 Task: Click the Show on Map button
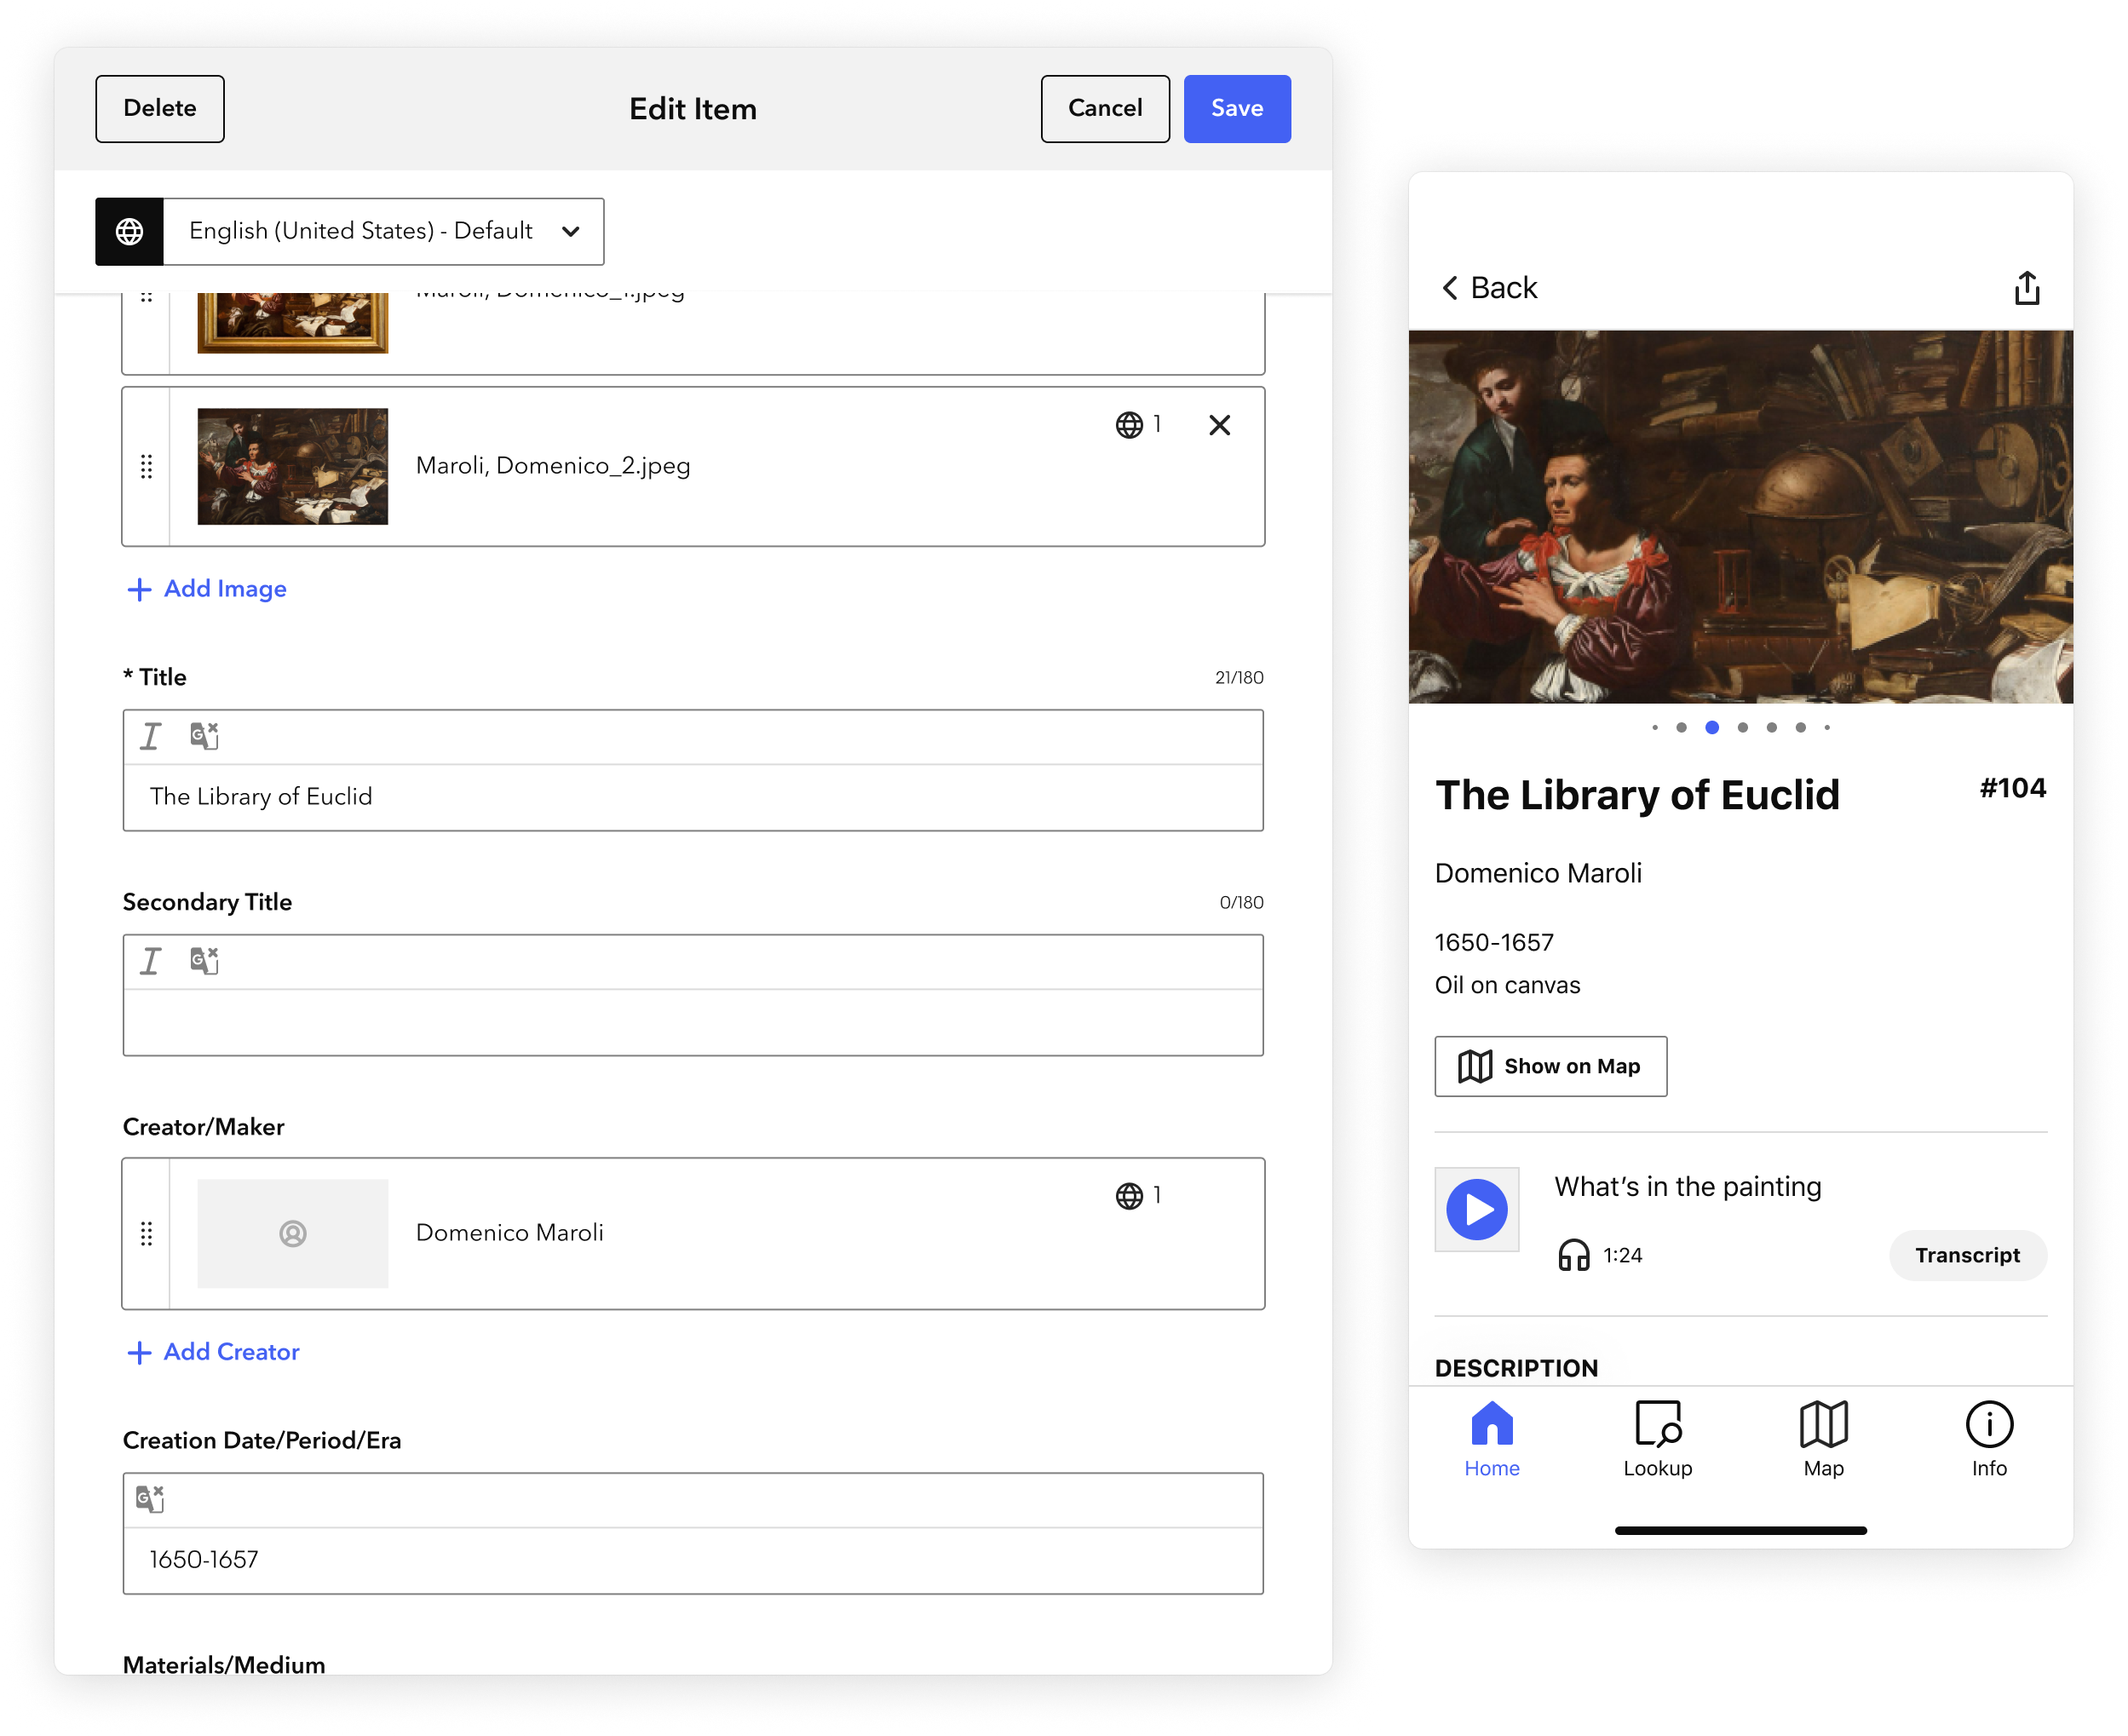coord(1550,1066)
